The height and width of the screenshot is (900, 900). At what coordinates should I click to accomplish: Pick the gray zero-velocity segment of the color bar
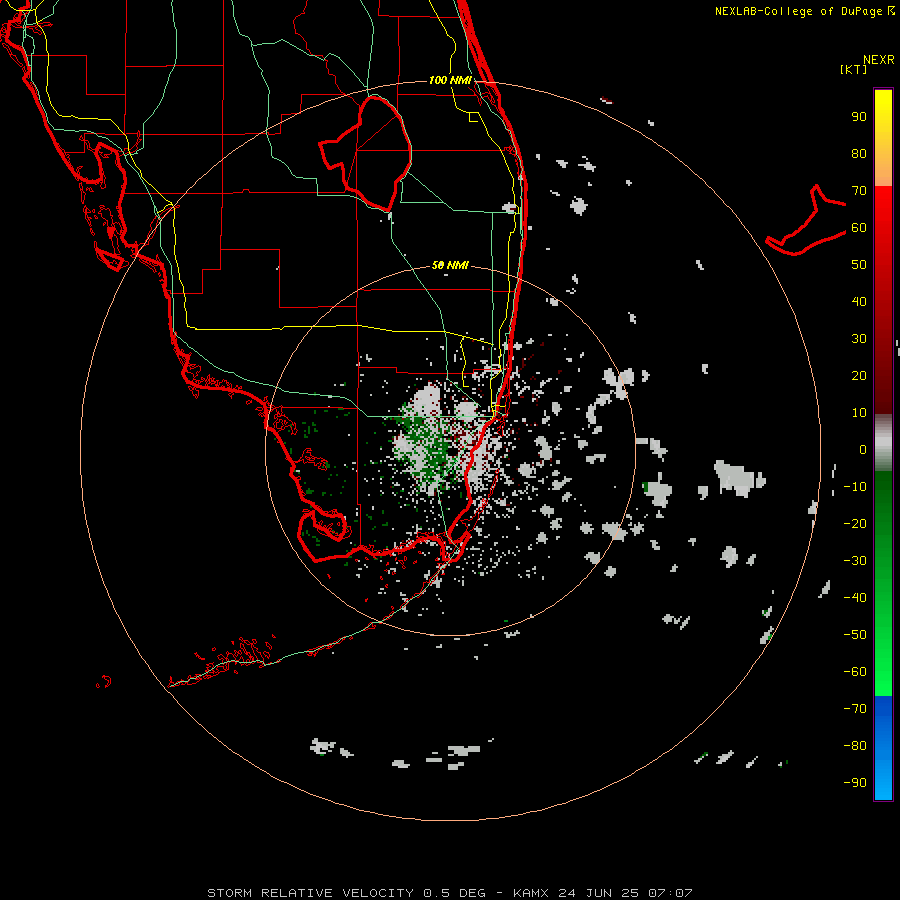[x=883, y=443]
